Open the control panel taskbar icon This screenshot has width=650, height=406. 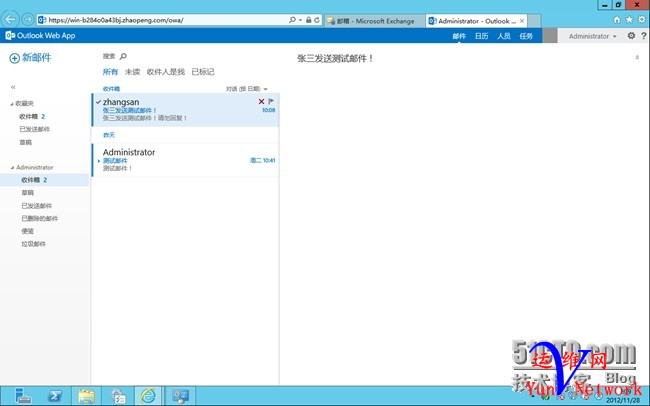click(181, 396)
